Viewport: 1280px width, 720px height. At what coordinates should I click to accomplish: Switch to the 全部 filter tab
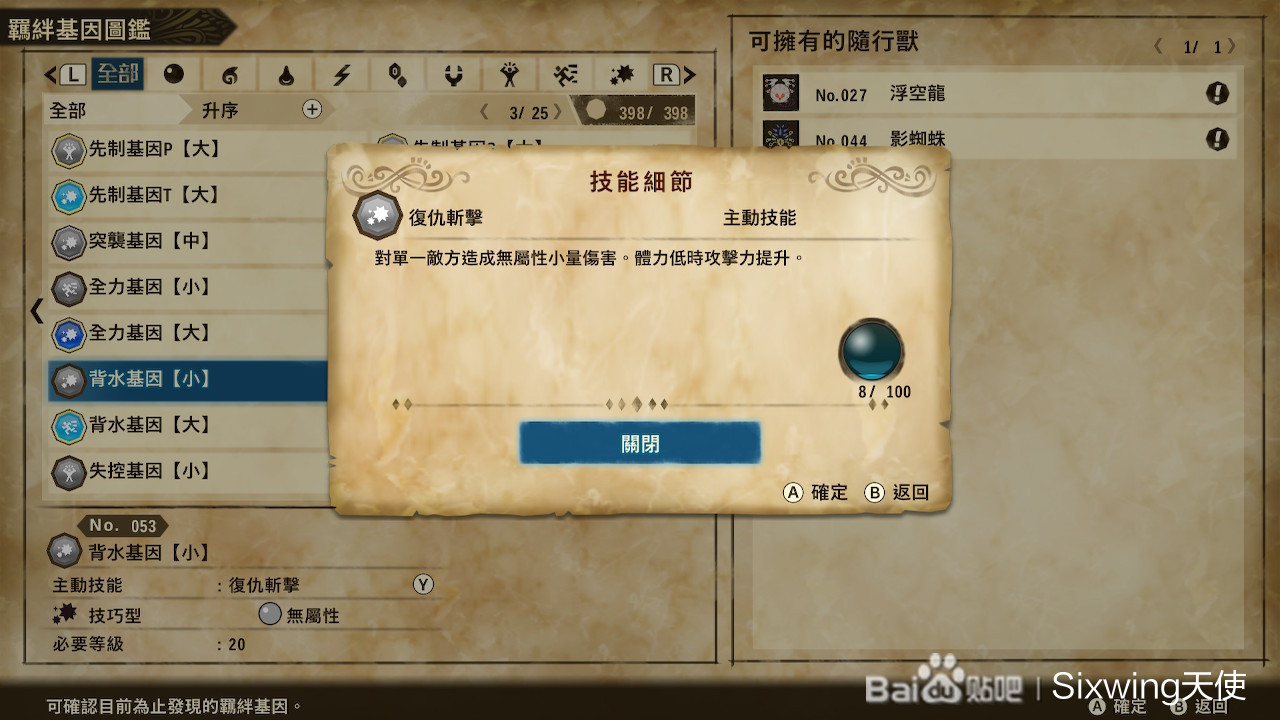[117, 75]
